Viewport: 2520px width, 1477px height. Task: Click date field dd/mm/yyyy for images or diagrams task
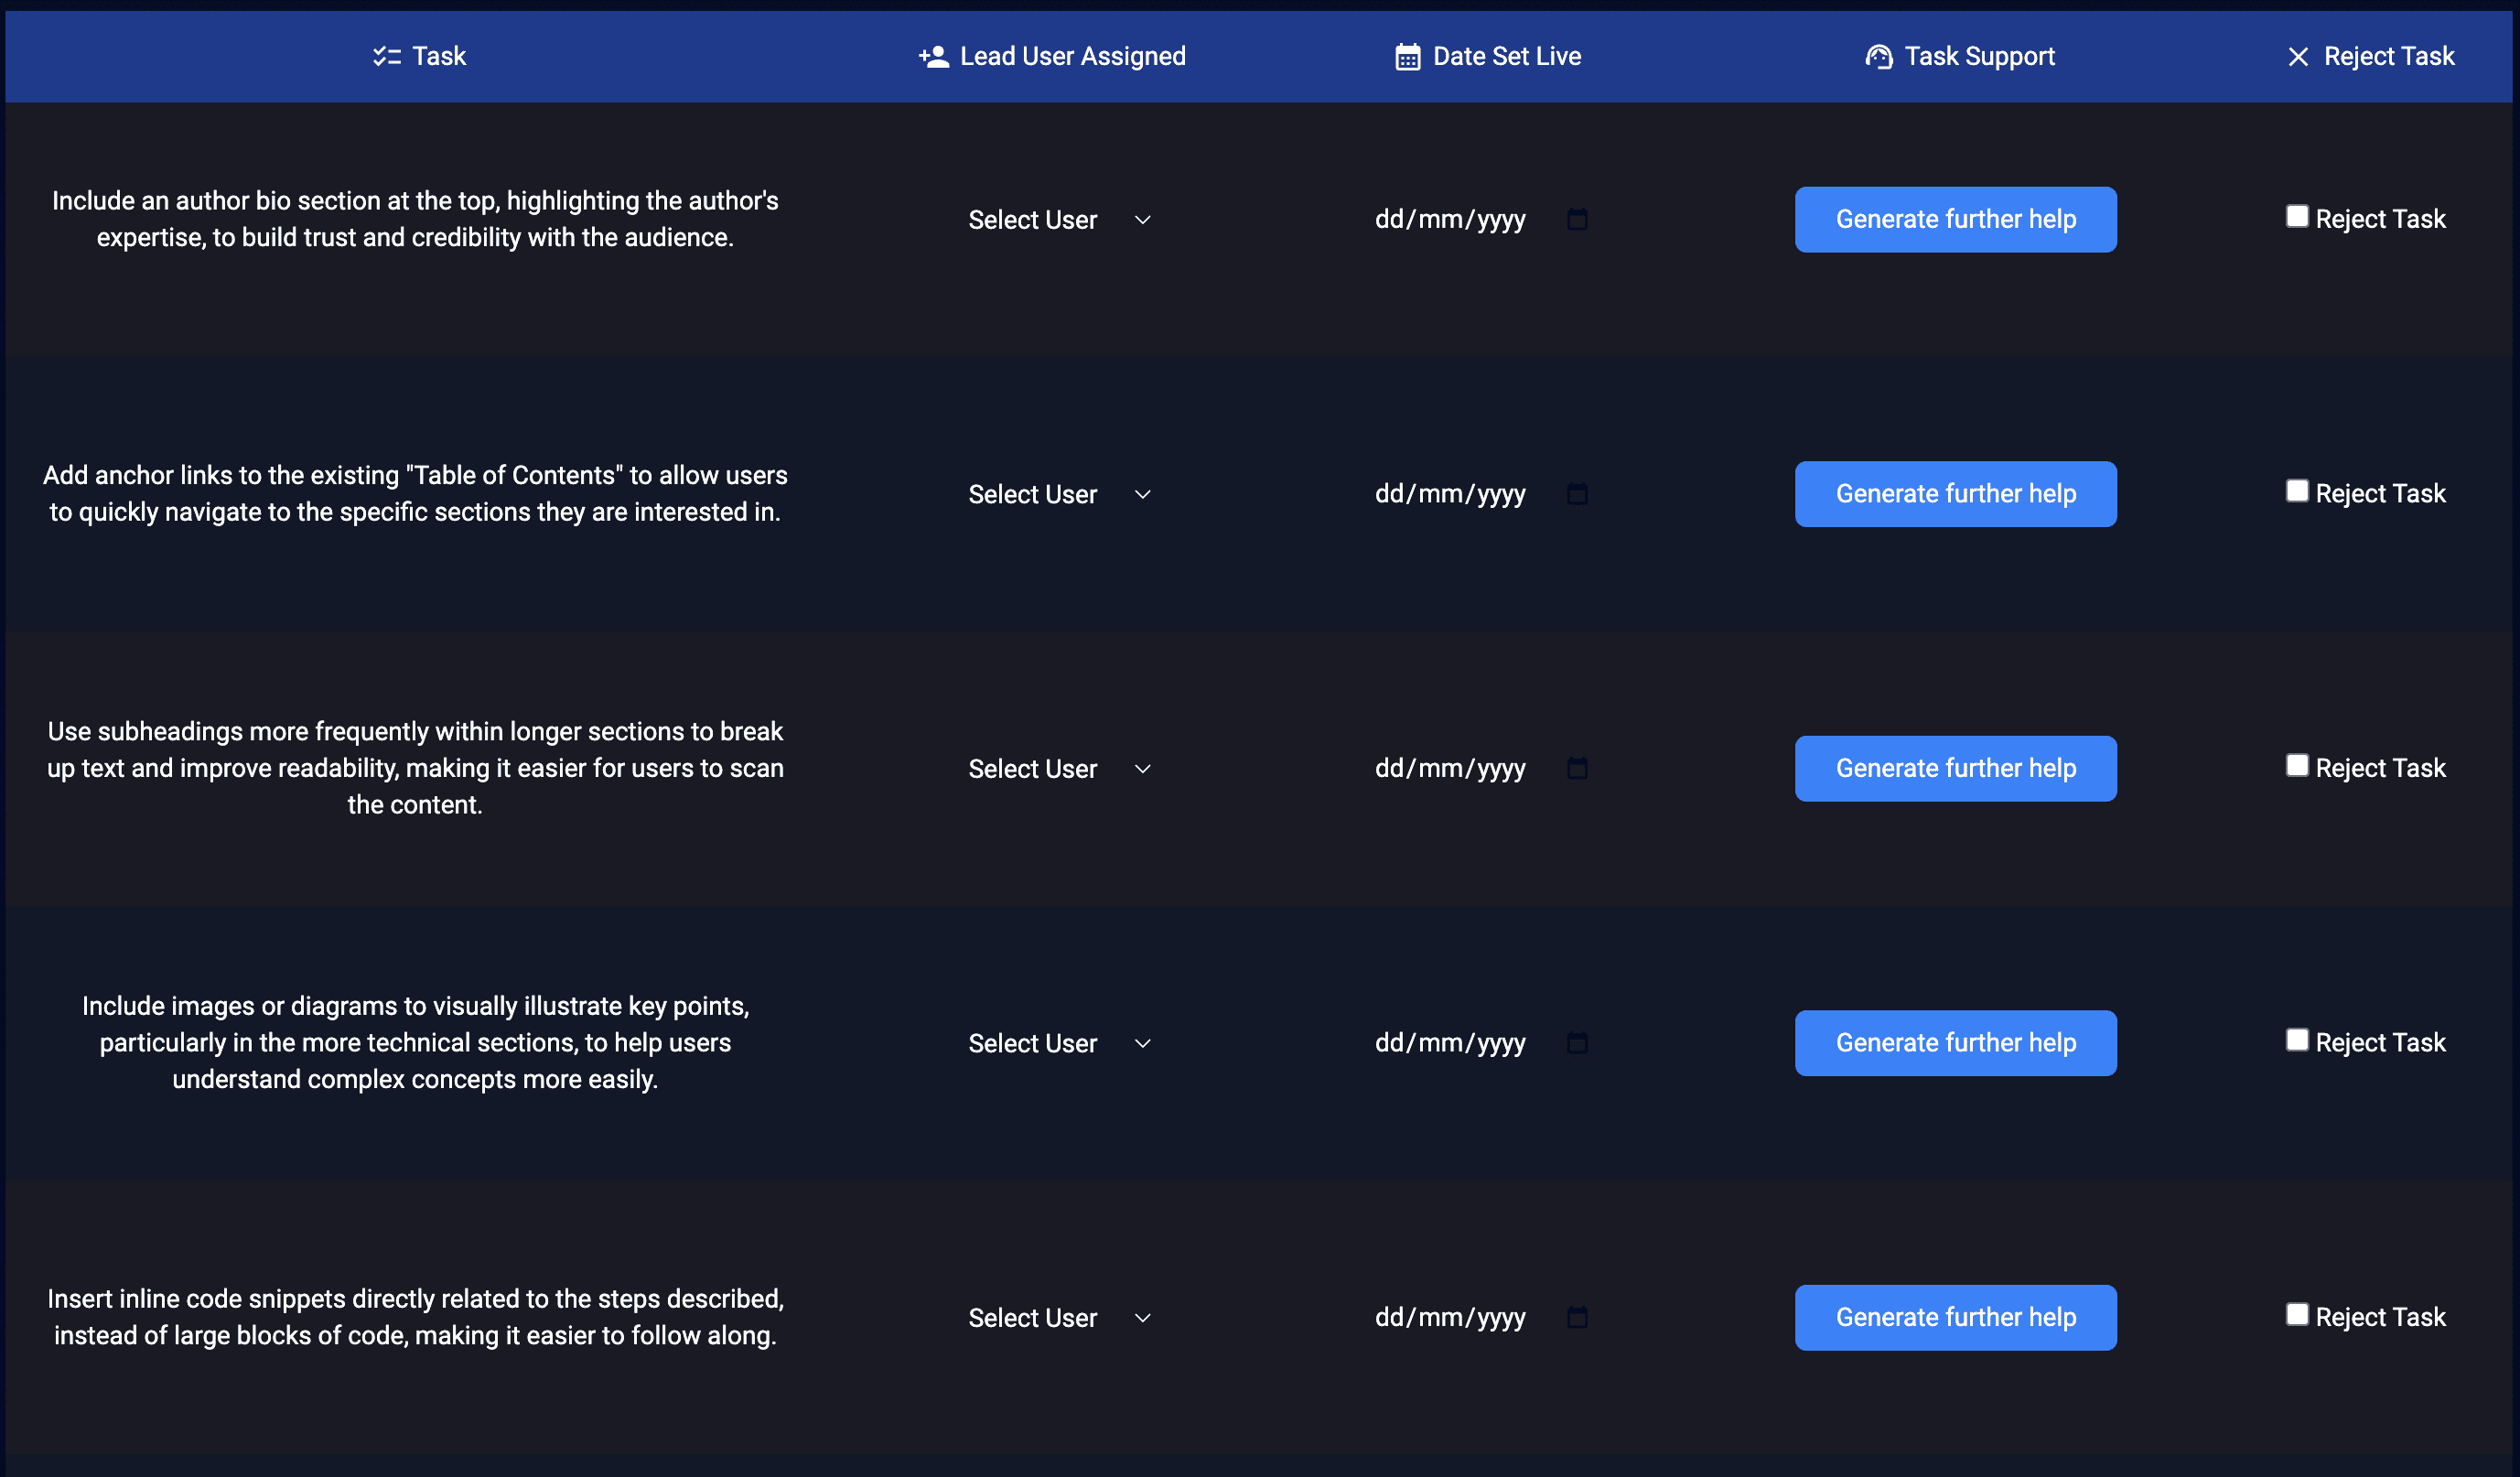tap(1450, 1043)
